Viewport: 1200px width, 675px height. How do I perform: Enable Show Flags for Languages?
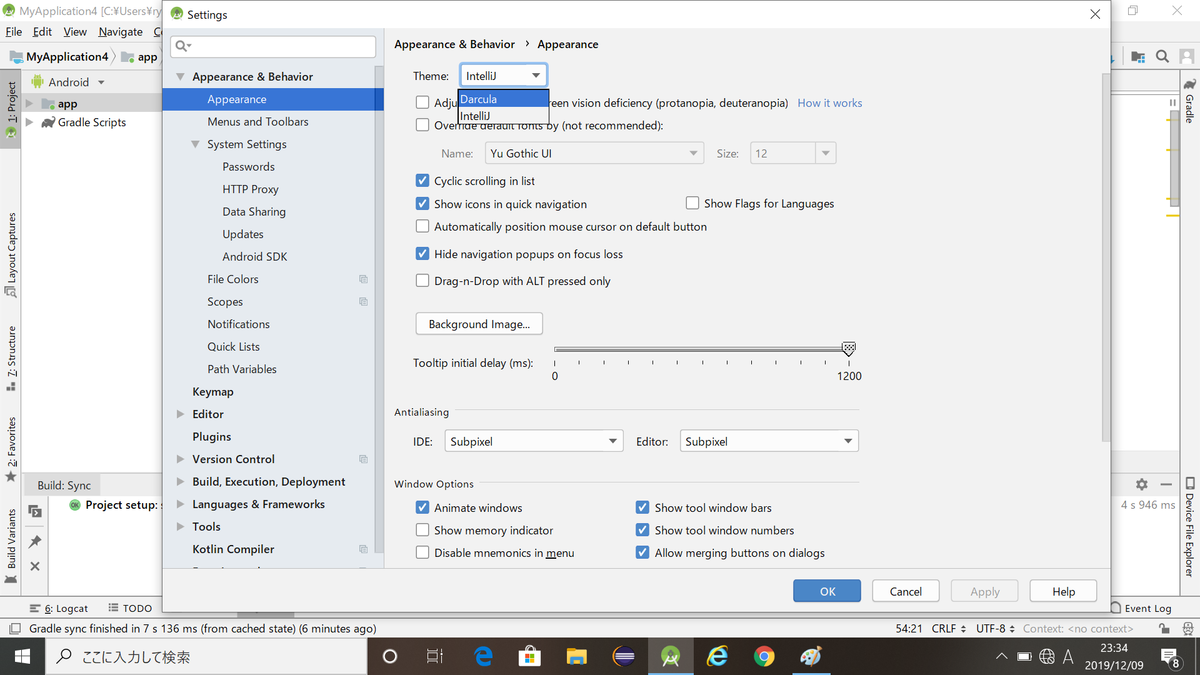pyautogui.click(x=692, y=203)
